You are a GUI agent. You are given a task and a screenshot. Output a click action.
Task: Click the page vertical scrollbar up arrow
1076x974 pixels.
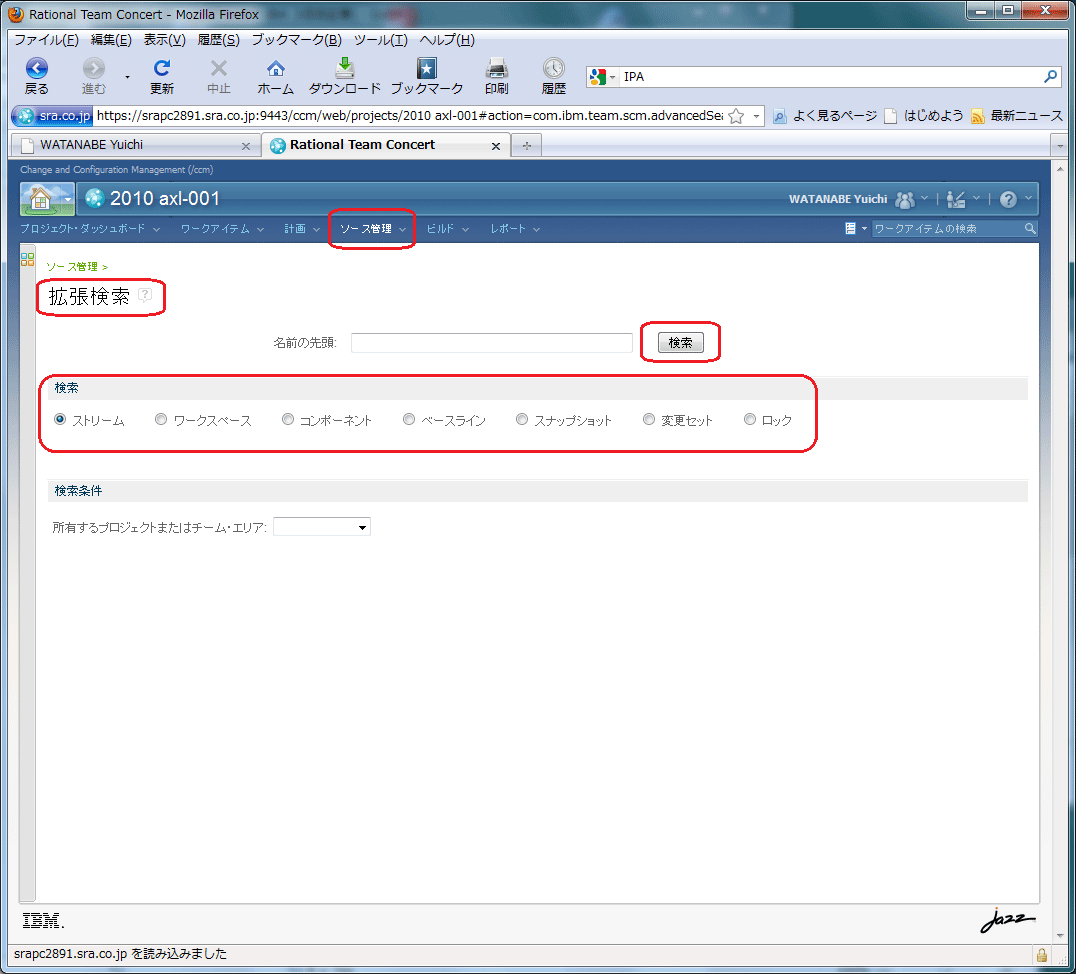point(1060,168)
